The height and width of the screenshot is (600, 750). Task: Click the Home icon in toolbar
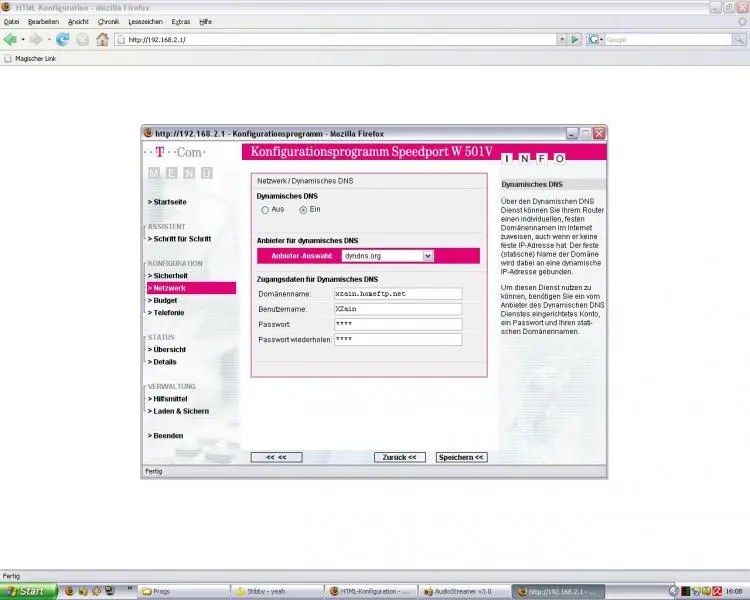pyautogui.click(x=102, y=40)
